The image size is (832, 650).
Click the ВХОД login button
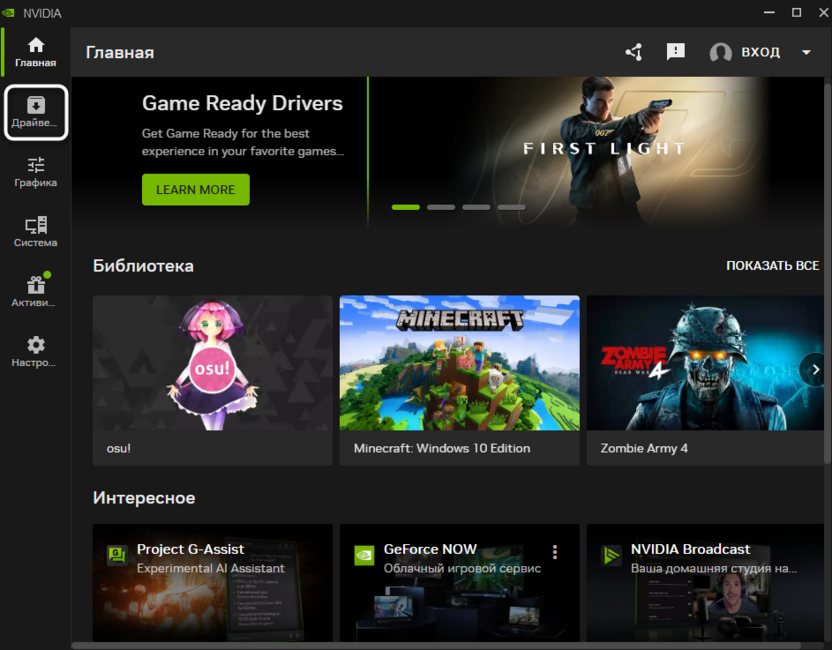point(760,52)
